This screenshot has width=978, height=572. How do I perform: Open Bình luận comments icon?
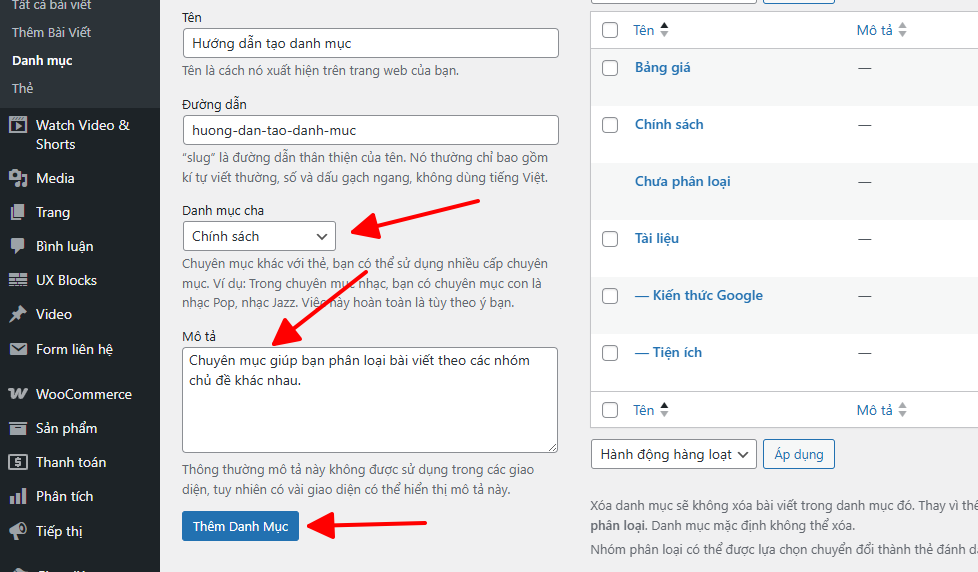point(17,246)
